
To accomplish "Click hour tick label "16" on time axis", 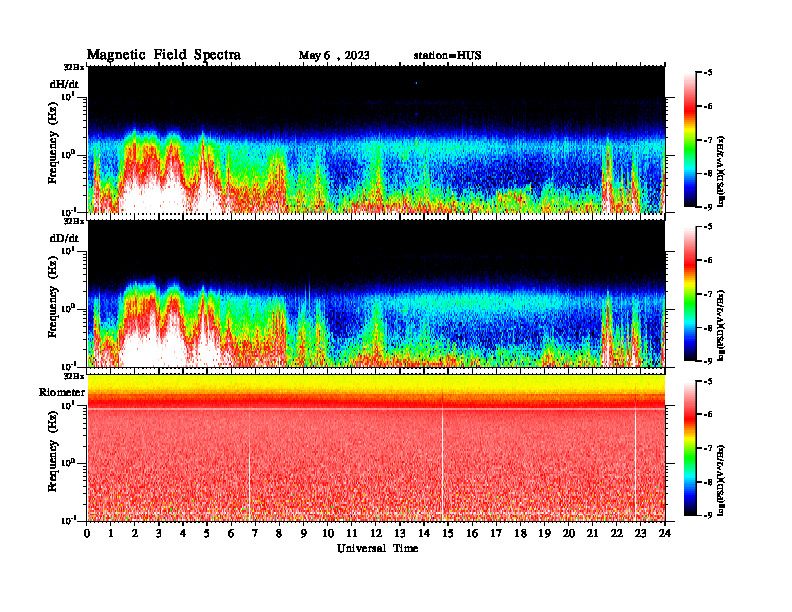I will (472, 533).
